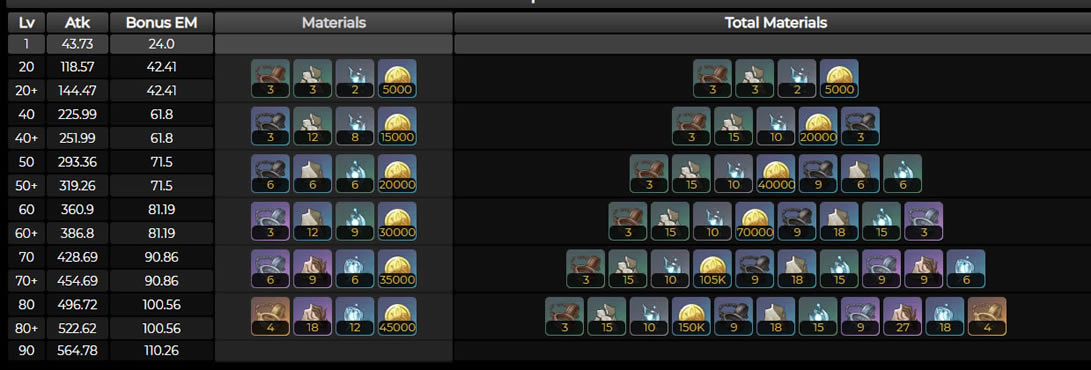Click the 35000 Mora coin icon
This screenshot has width=1091, height=370.
(x=397, y=268)
